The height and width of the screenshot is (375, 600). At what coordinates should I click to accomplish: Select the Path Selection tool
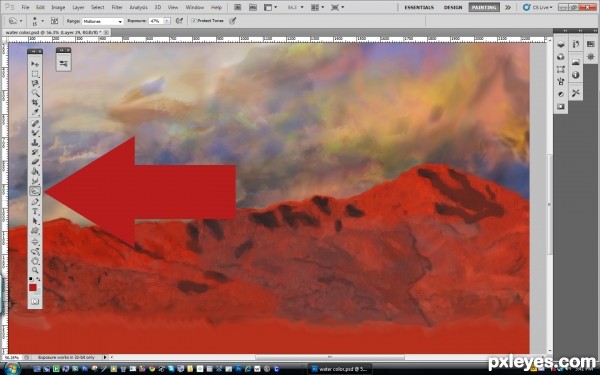[x=35, y=221]
